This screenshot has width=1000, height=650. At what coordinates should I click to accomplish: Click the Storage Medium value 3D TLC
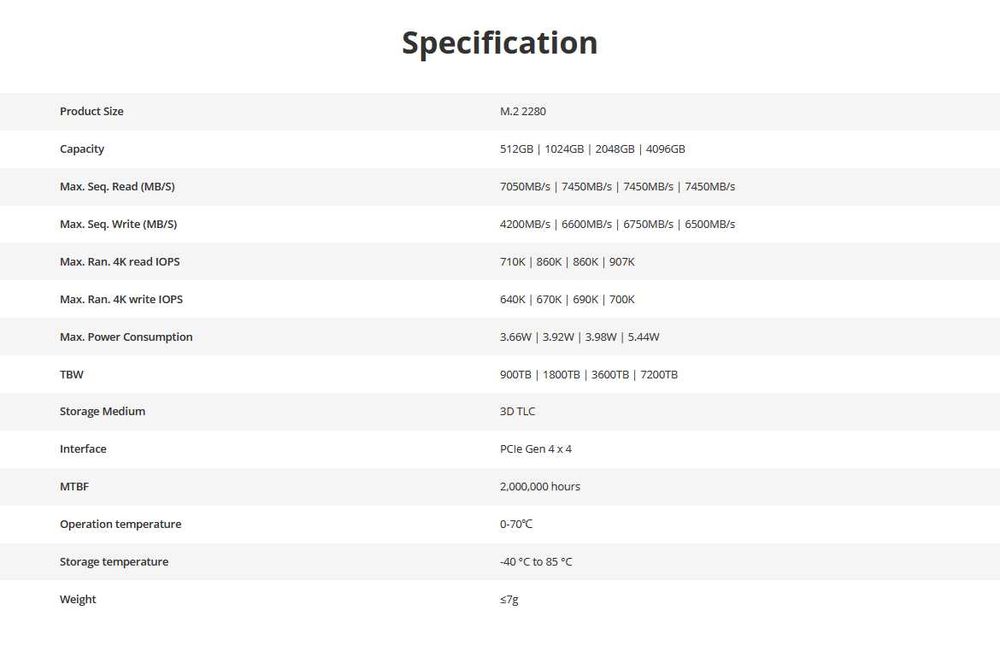pyautogui.click(x=517, y=412)
